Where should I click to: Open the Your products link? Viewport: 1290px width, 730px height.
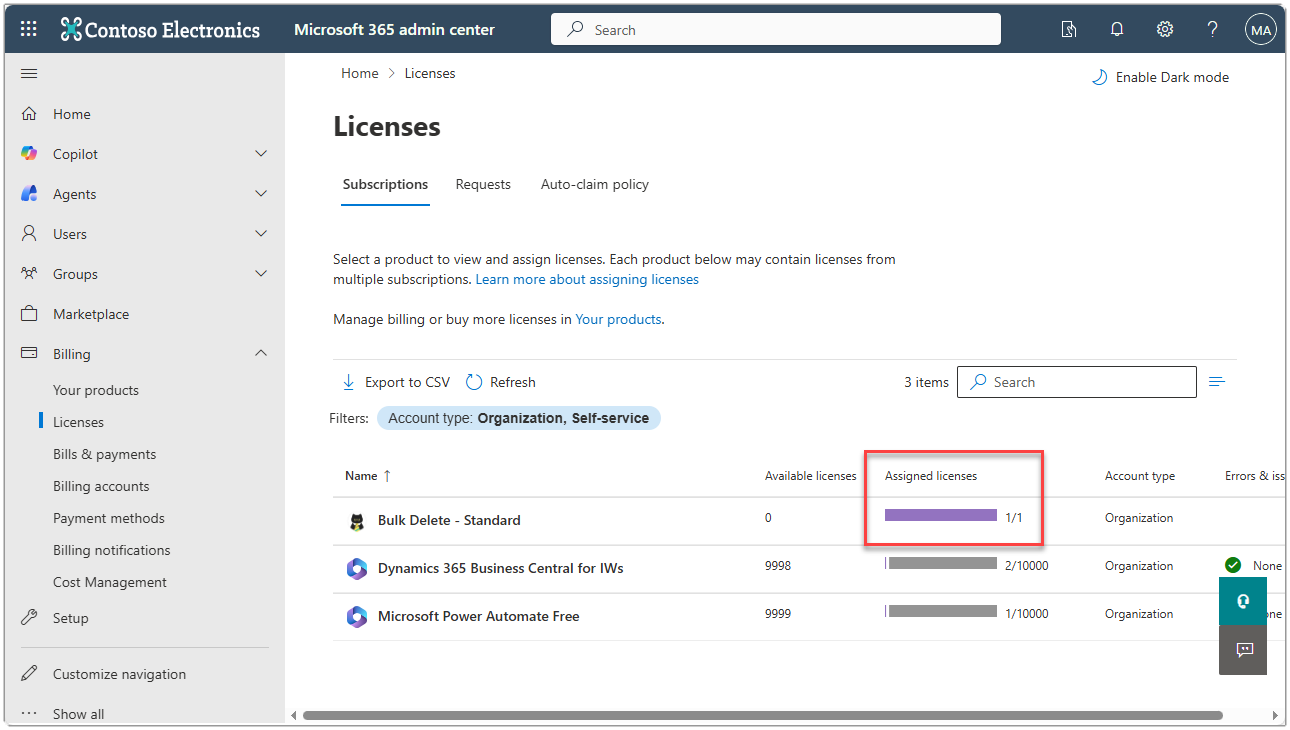pos(618,318)
